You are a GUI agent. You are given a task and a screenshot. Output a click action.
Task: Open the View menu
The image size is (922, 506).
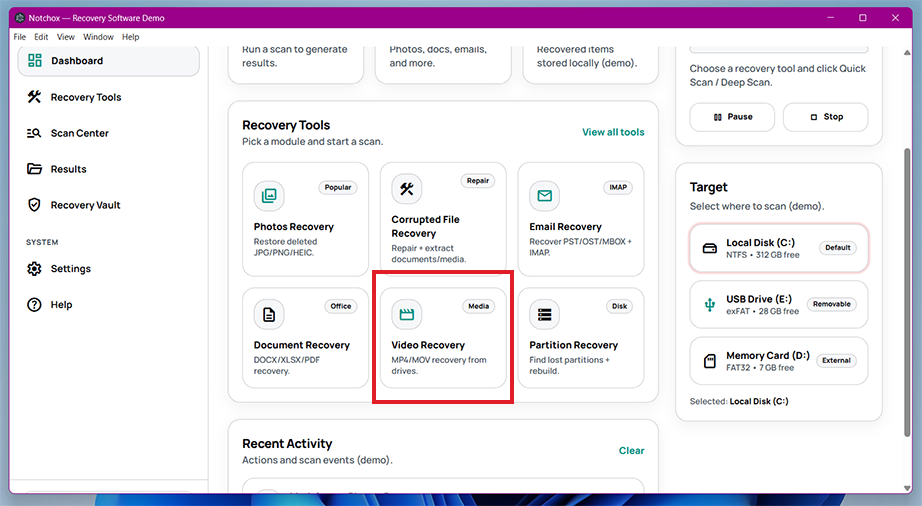click(65, 36)
